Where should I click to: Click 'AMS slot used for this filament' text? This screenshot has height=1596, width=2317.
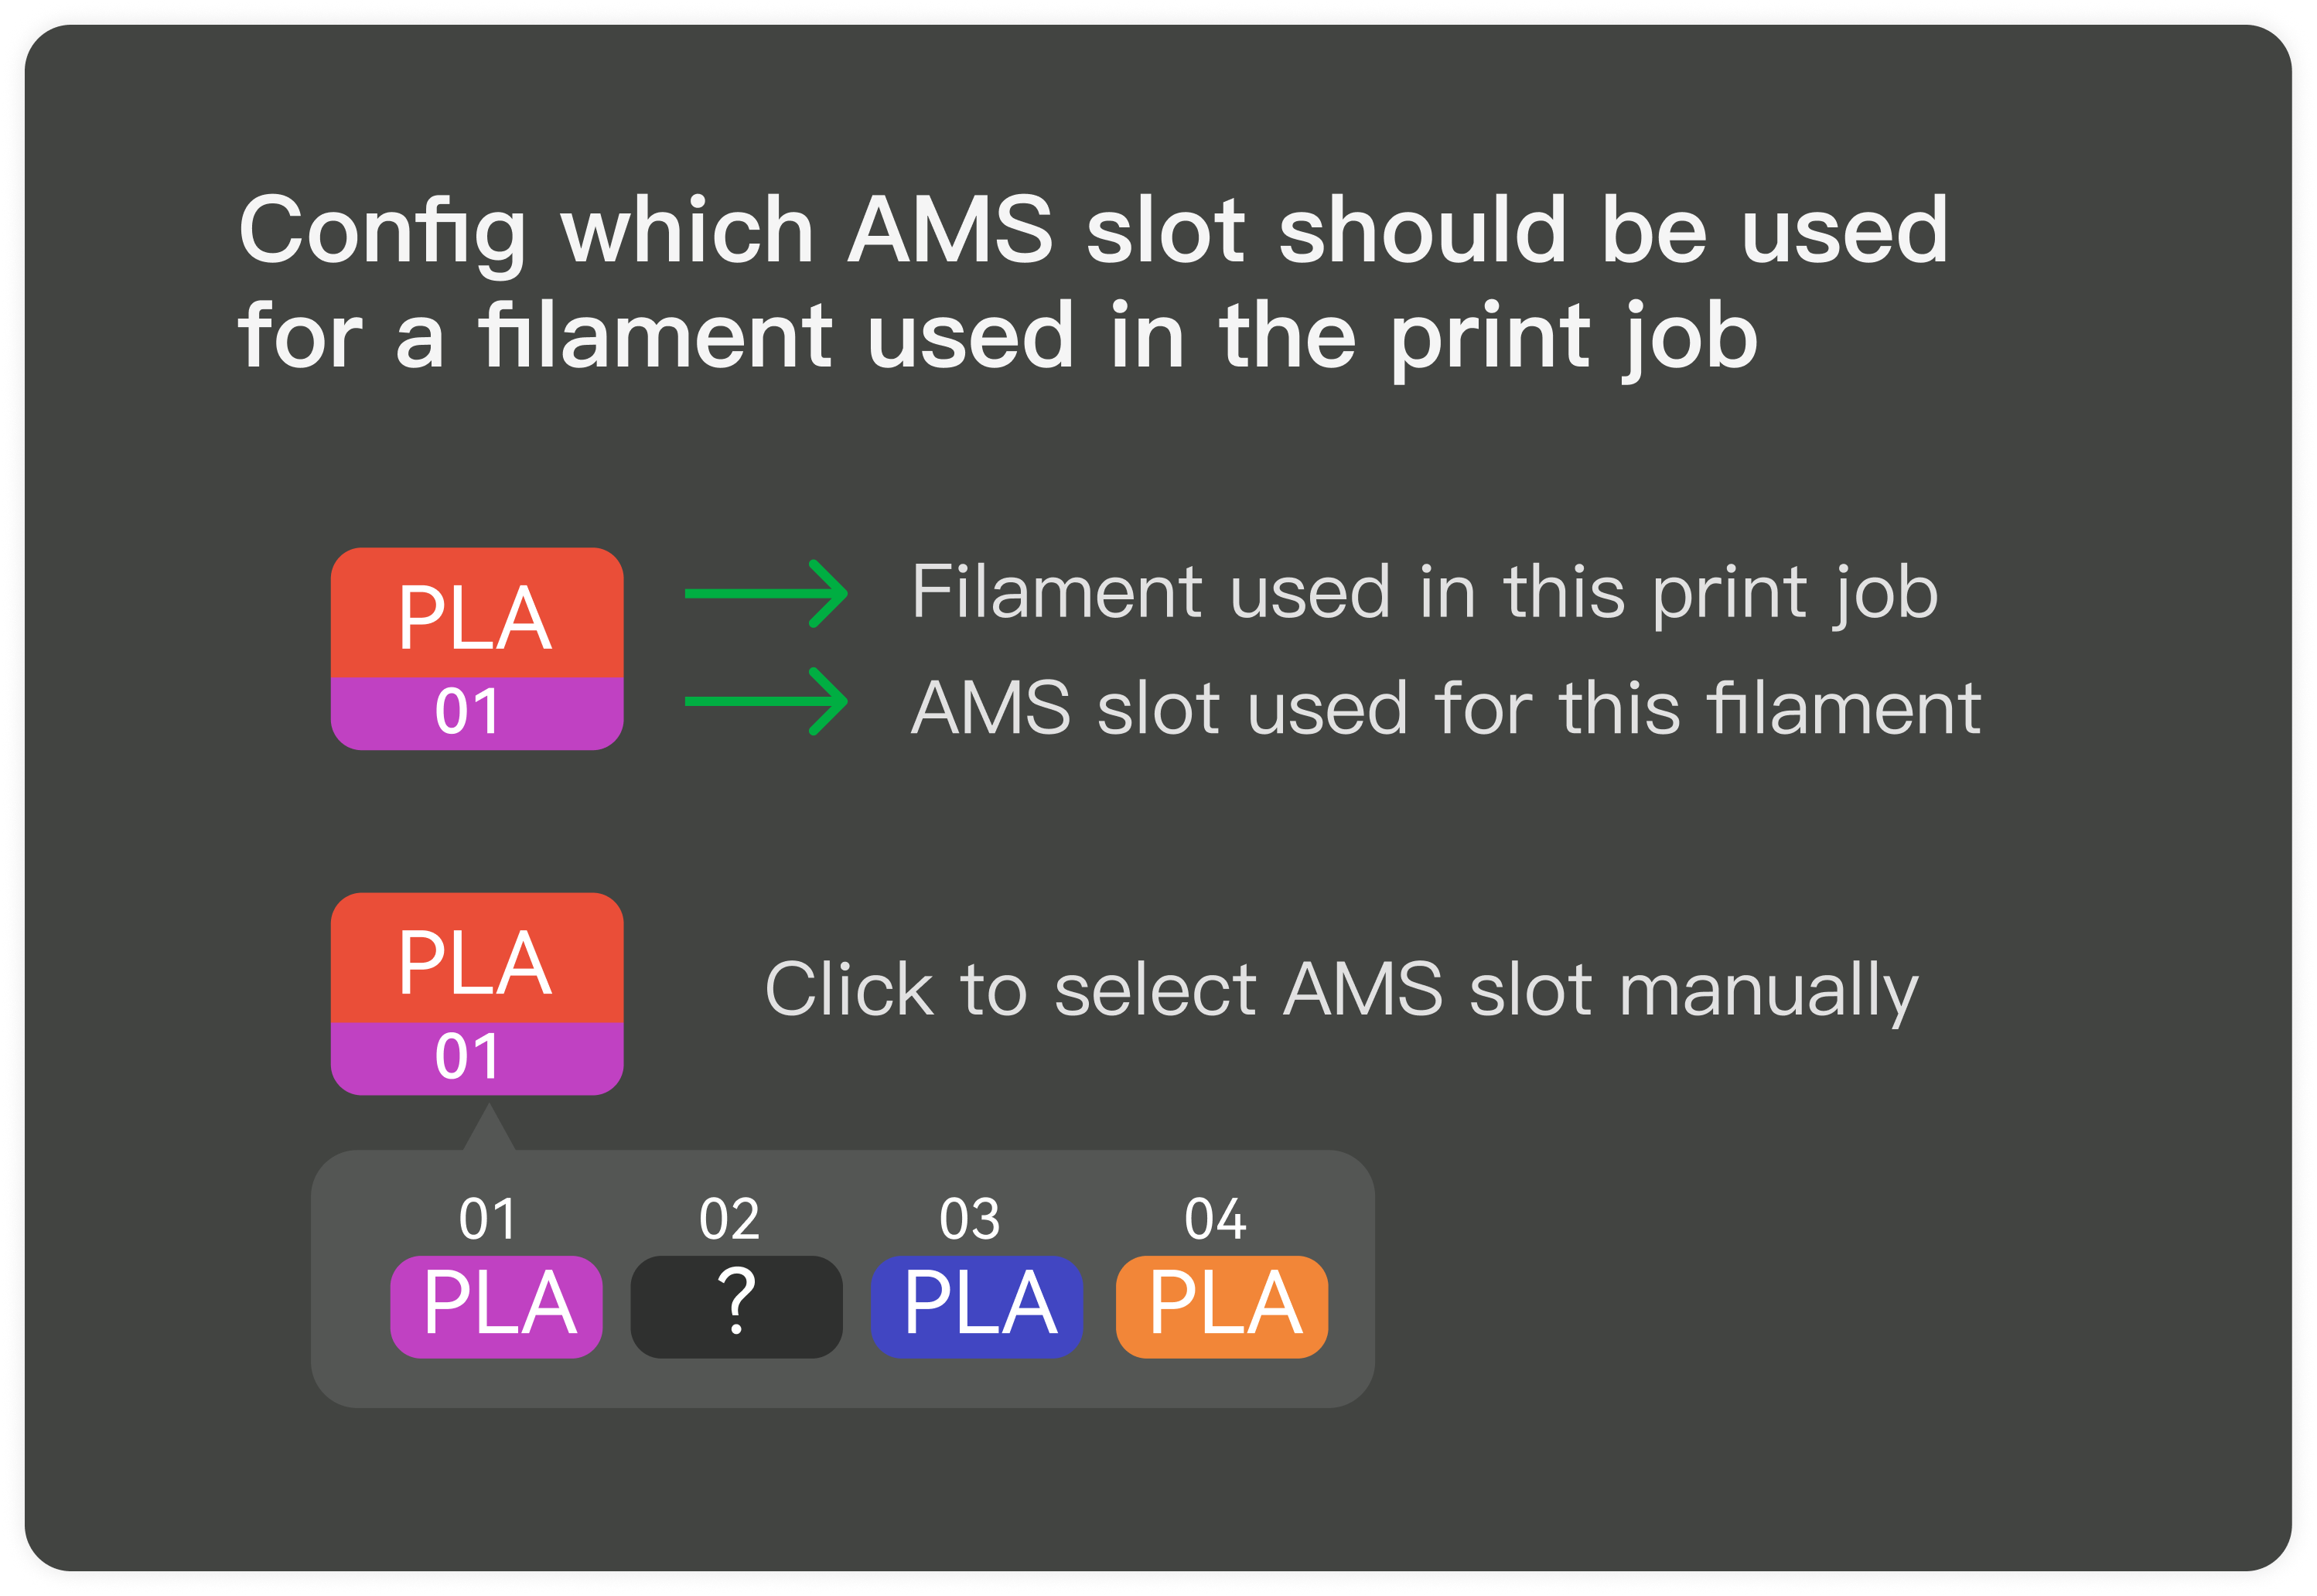click(x=1446, y=708)
